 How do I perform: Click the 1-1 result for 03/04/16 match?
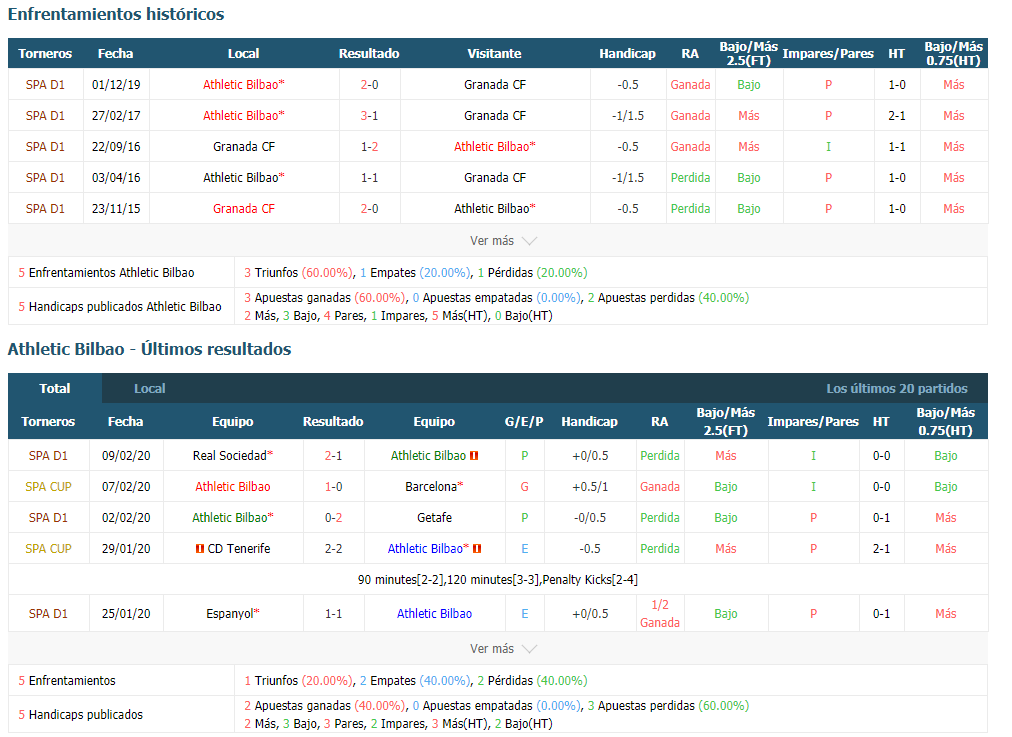[x=369, y=177]
